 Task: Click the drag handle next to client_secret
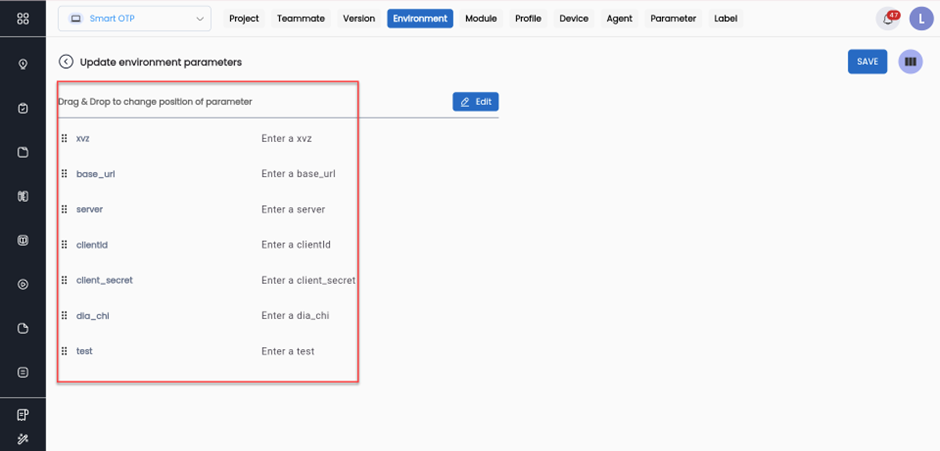click(x=65, y=280)
